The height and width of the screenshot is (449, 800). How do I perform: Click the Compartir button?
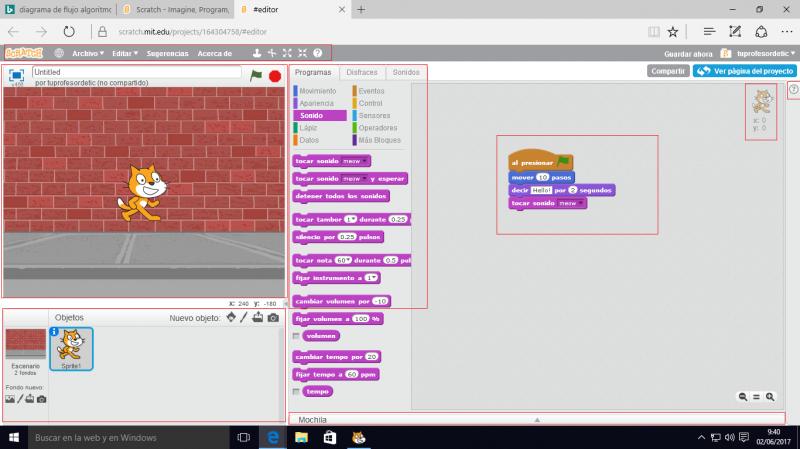point(668,71)
